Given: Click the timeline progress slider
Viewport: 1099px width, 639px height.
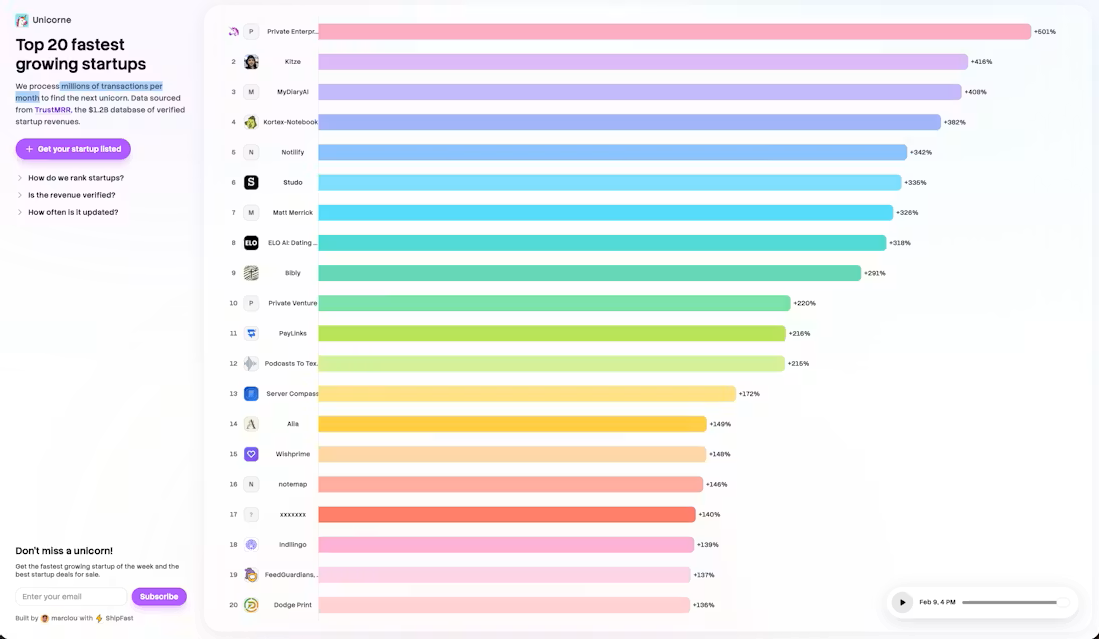Looking at the screenshot, I should click(1016, 603).
